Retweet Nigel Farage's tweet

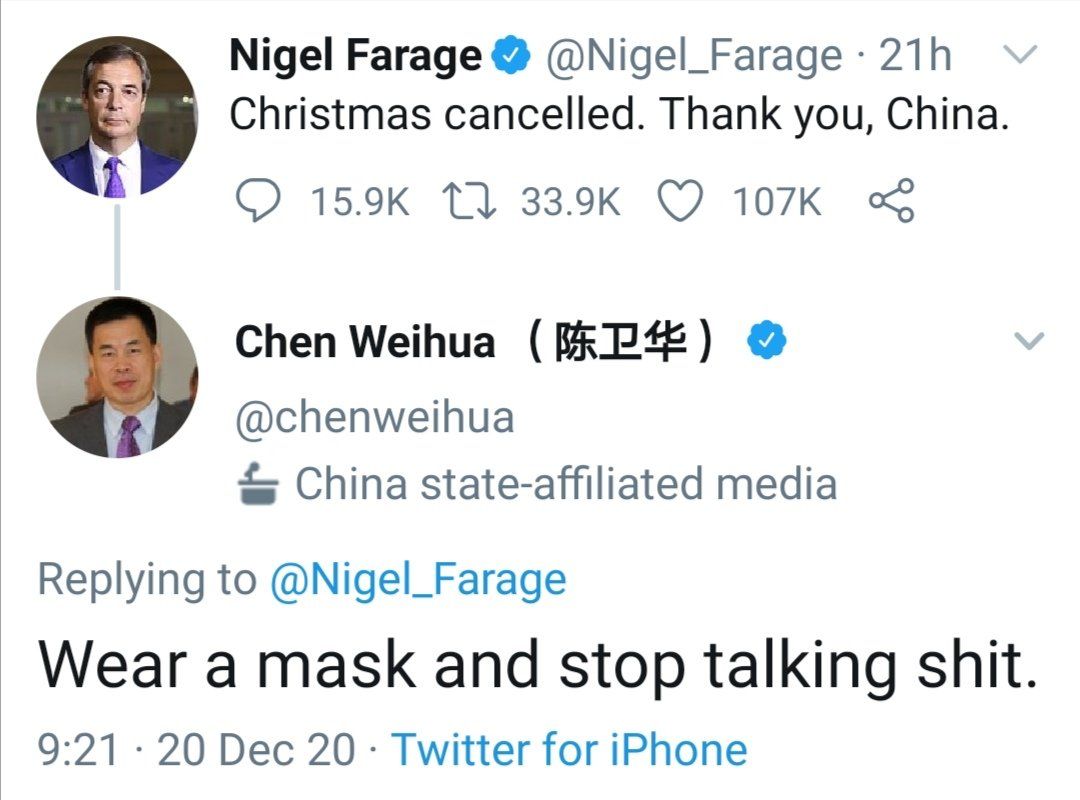[468, 202]
